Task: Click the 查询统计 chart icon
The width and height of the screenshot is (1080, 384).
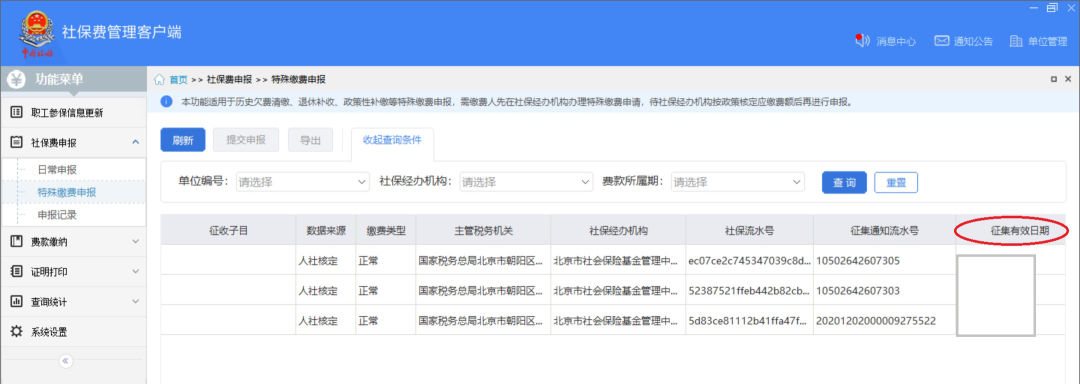Action: [17, 301]
